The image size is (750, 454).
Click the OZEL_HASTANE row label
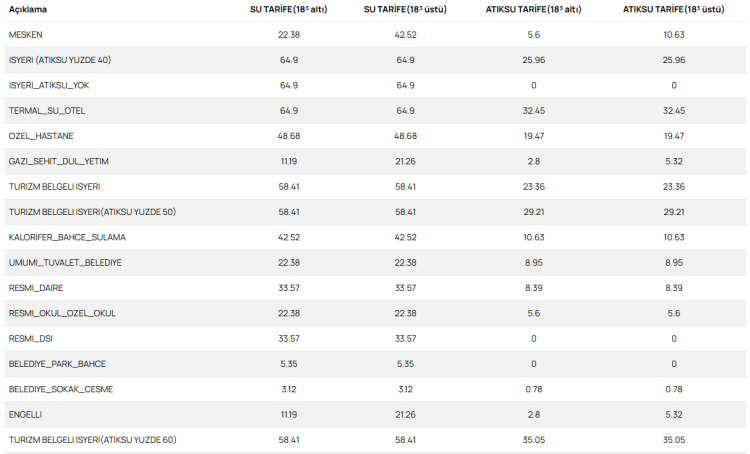pos(41,136)
